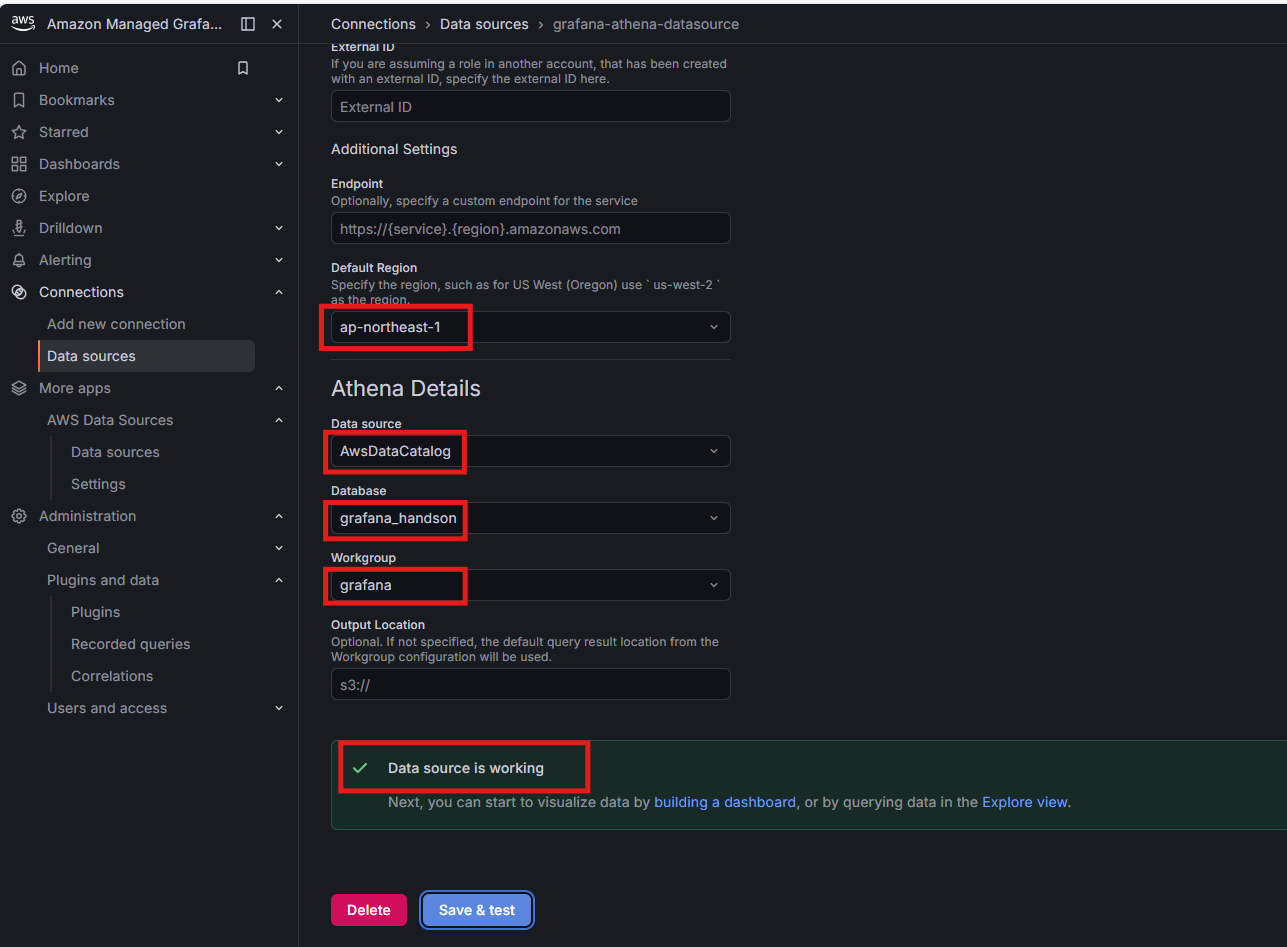Click the Connections icon
Screen dimensions: 1287x947
tap(19, 292)
